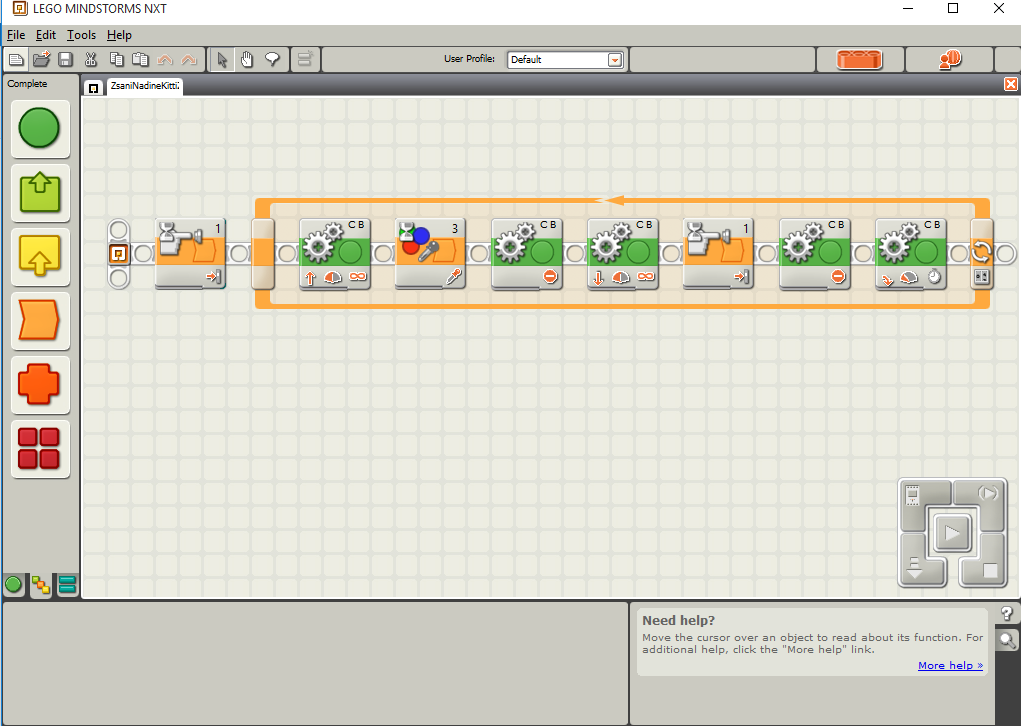Open the orange Flow palette group
1021x726 pixels.
[40, 320]
